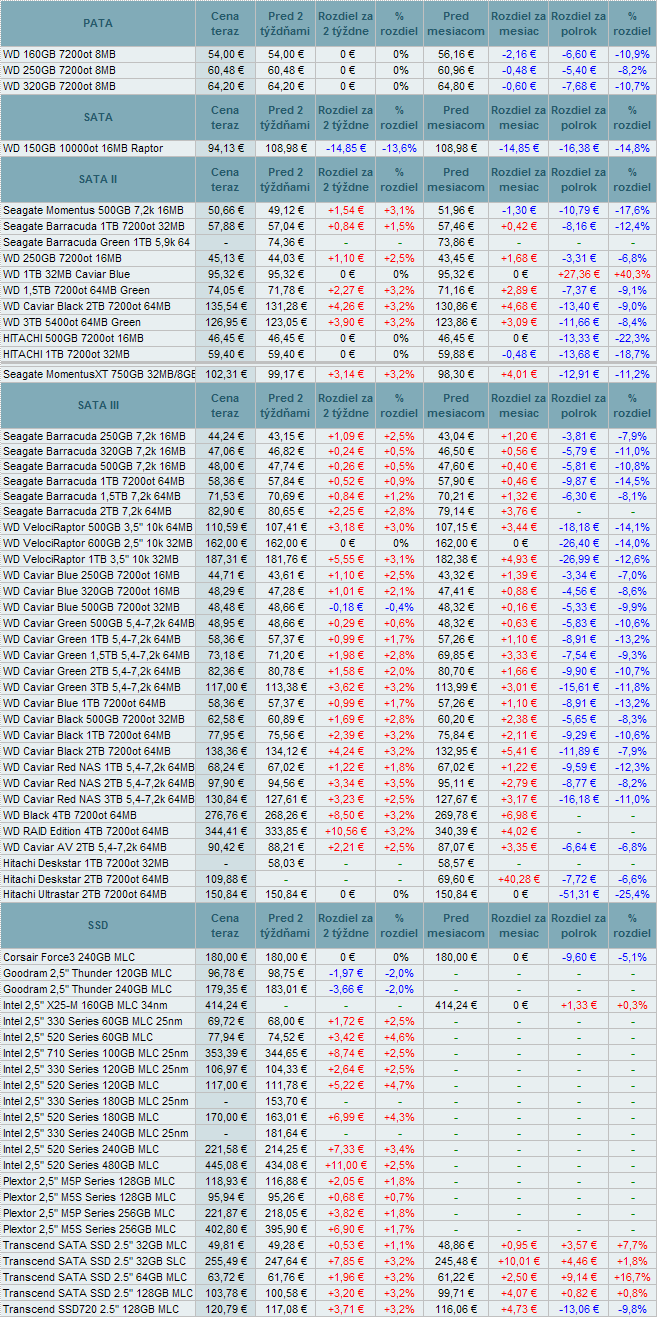Viewport: 657px width, 1317px height.
Task: Click Intel 2,5" 520 Series 480GB MLC
Action: (x=81, y=1165)
